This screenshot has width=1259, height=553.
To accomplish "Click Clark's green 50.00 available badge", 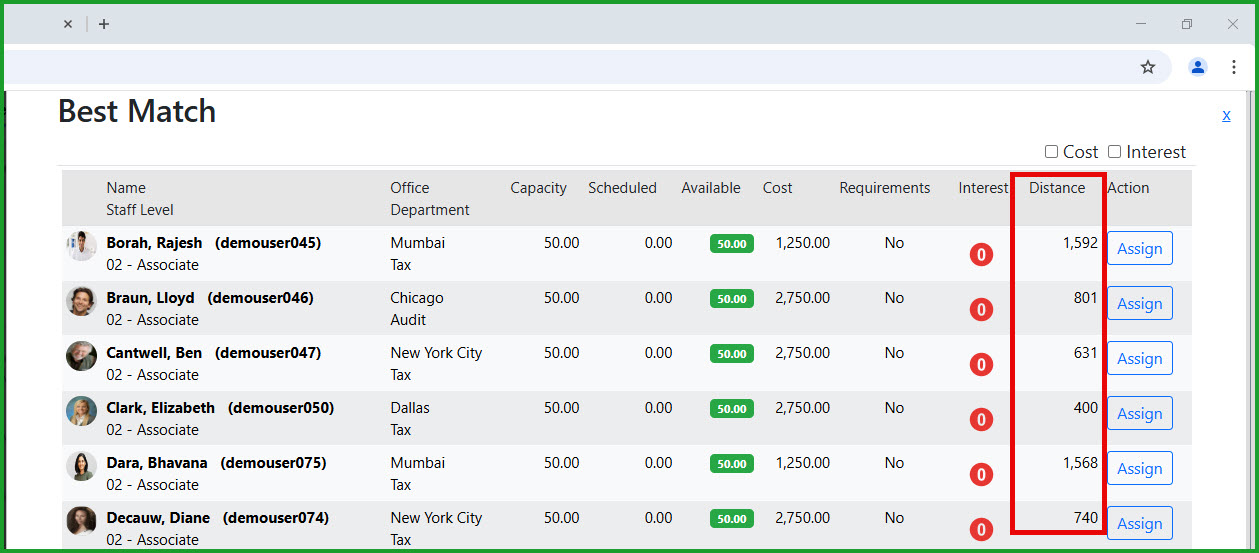I will click(732, 409).
